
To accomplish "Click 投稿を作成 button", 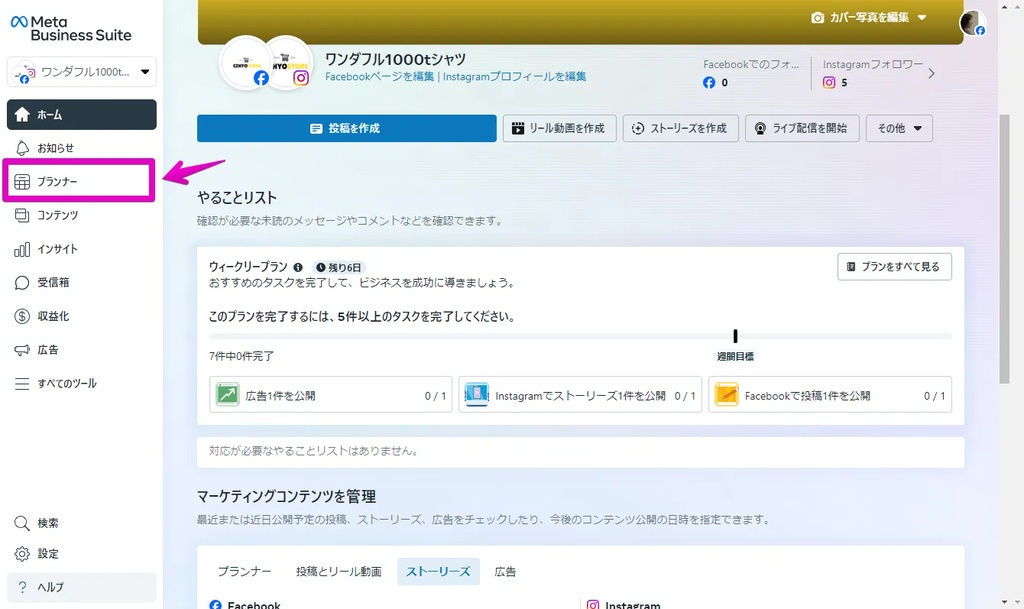I will 347,129.
